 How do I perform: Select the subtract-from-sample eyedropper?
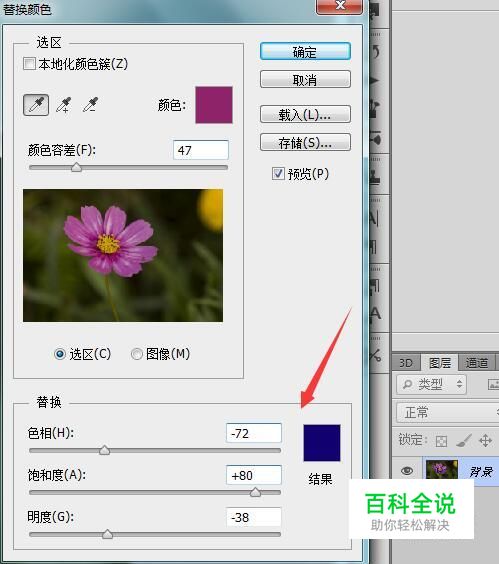90,105
